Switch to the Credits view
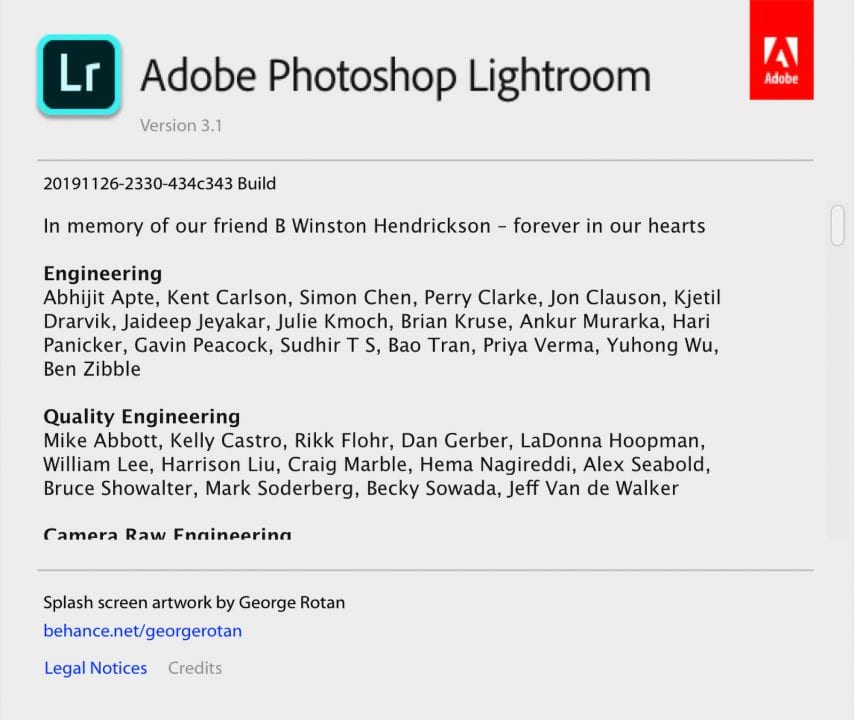 [195, 668]
